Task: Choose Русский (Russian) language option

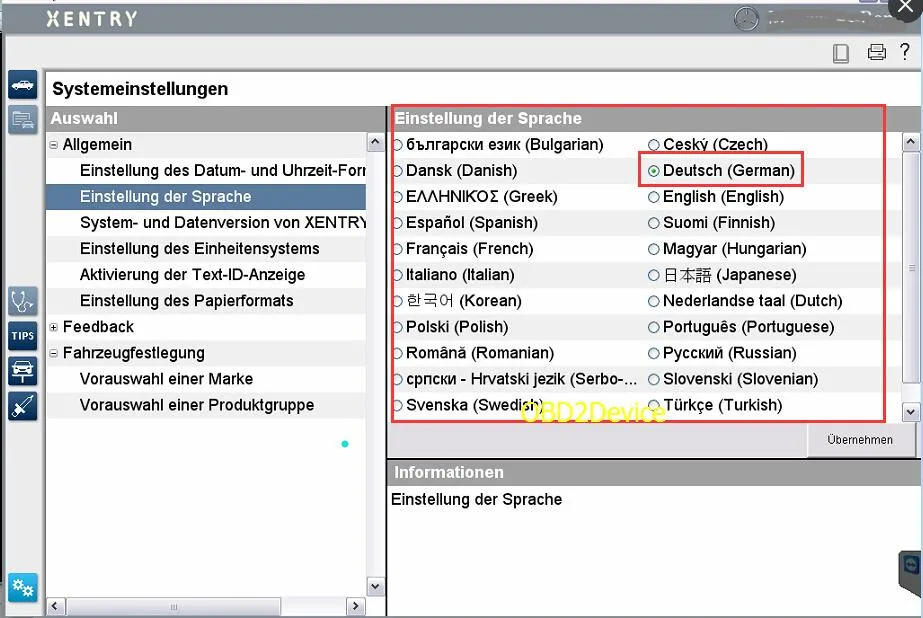Action: pyautogui.click(x=653, y=353)
